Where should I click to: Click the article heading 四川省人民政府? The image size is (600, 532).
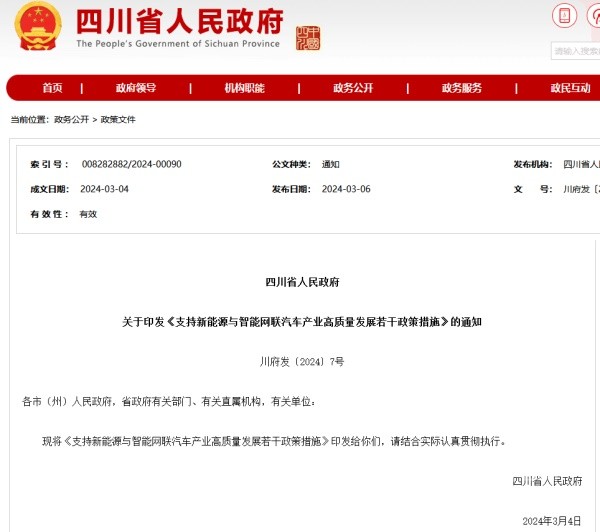[x=302, y=282]
